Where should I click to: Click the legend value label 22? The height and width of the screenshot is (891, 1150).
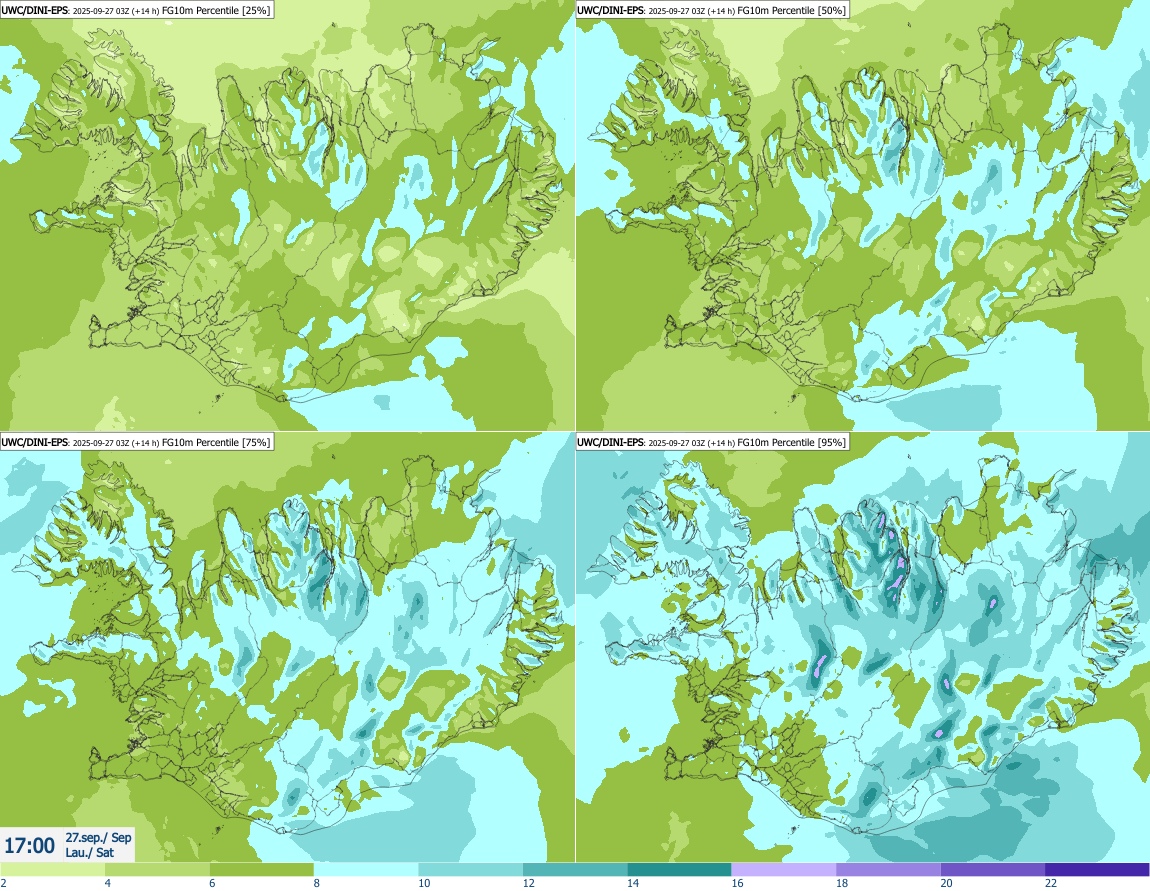1051,883
